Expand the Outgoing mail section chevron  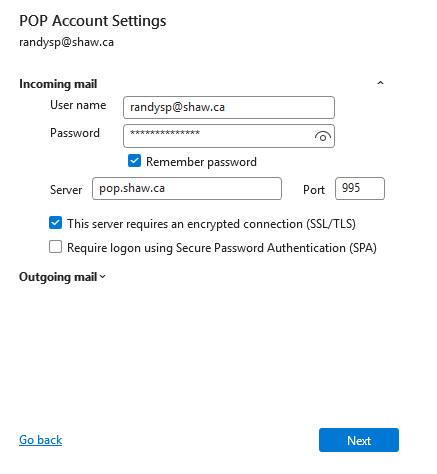coord(103,277)
